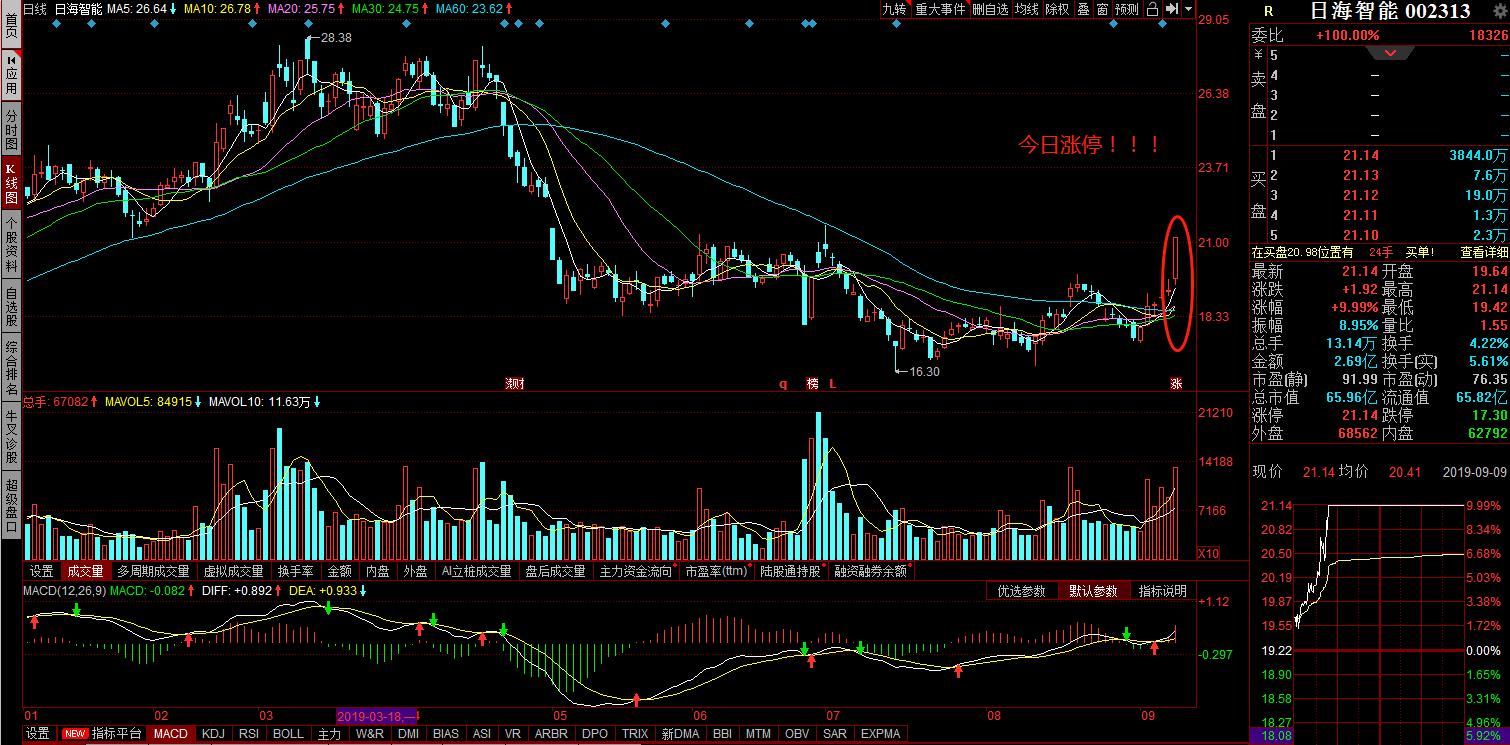Select the ASI indicator tab
1510x745 pixels.
tap(482, 734)
